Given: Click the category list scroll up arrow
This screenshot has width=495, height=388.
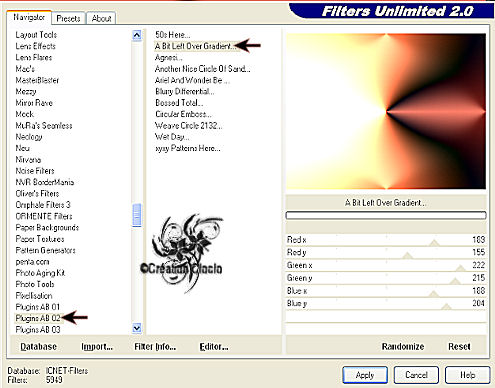Looking at the screenshot, I should point(137,35).
